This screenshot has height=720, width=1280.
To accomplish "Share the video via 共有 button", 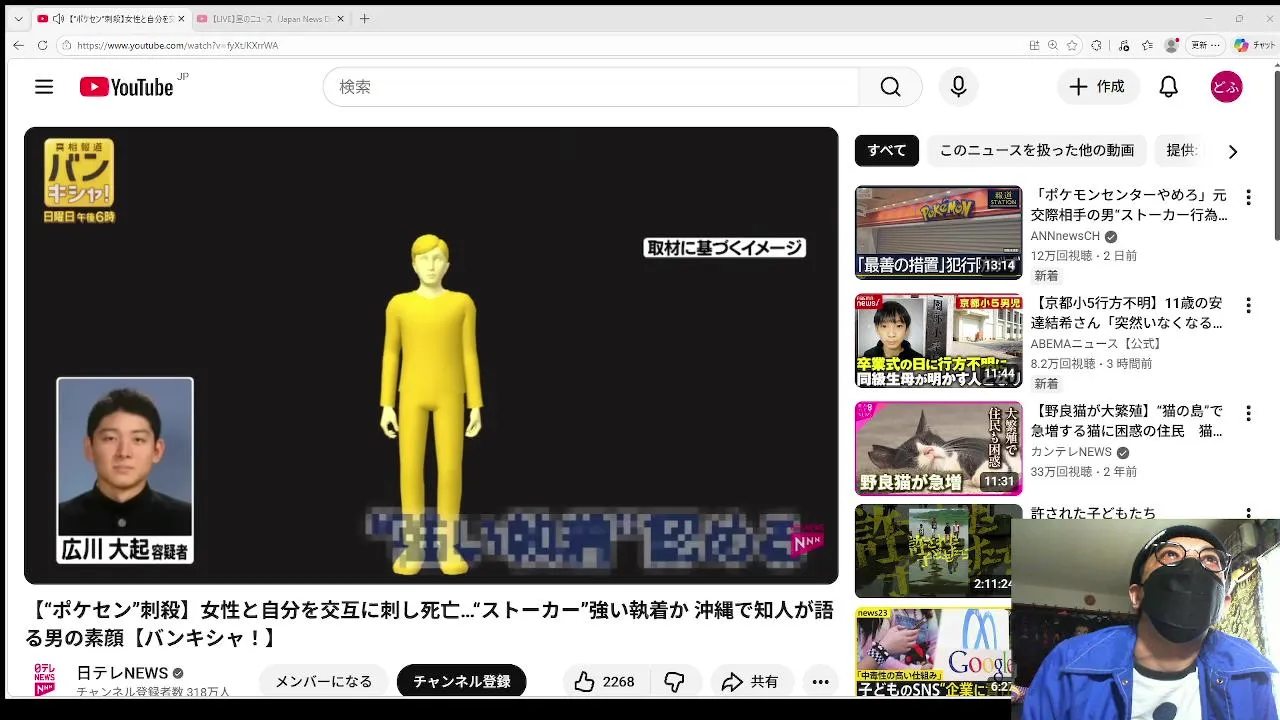I will click(751, 682).
